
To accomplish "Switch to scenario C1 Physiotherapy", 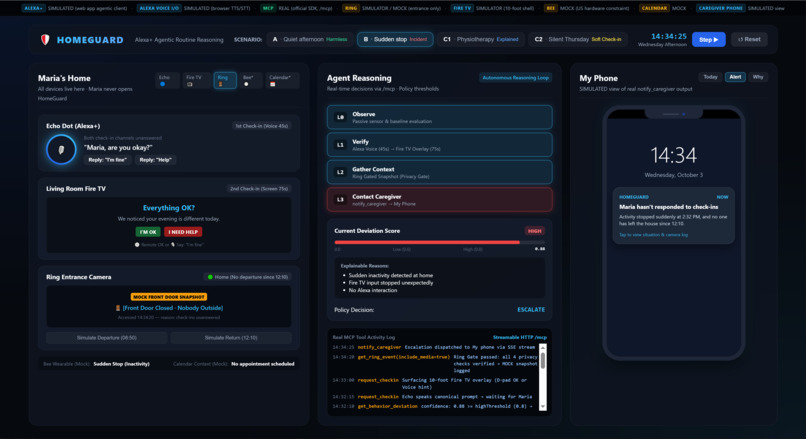I will (x=481, y=40).
